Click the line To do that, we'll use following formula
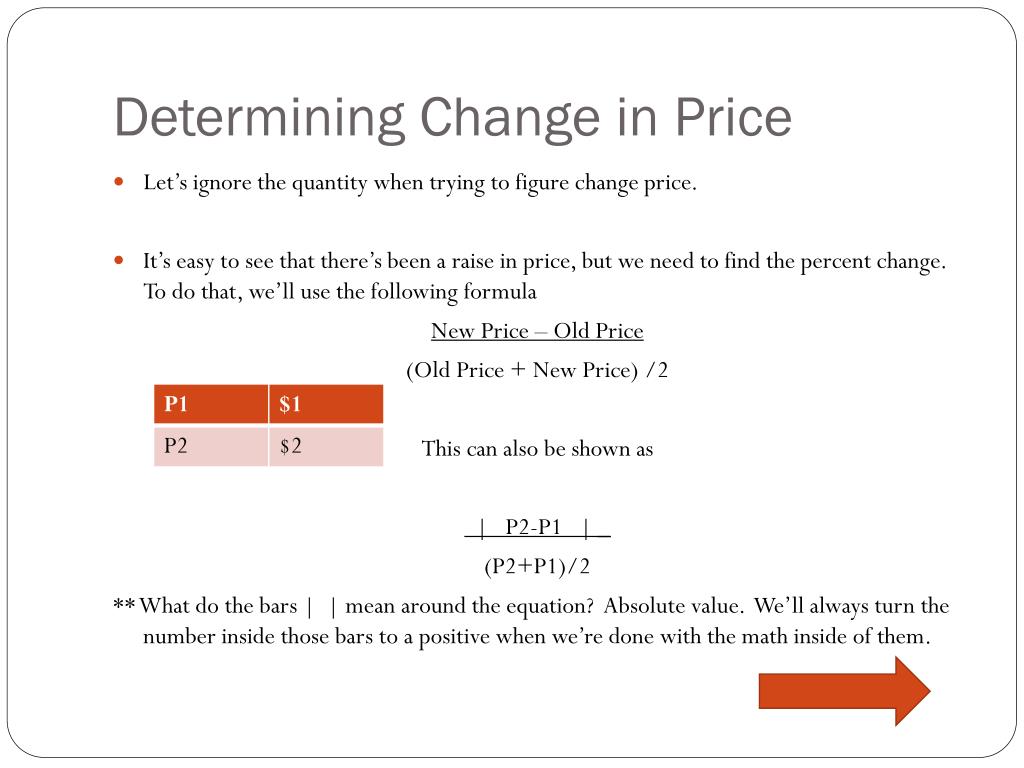Image resolution: width=1024 pixels, height=768 pixels. click(340, 292)
